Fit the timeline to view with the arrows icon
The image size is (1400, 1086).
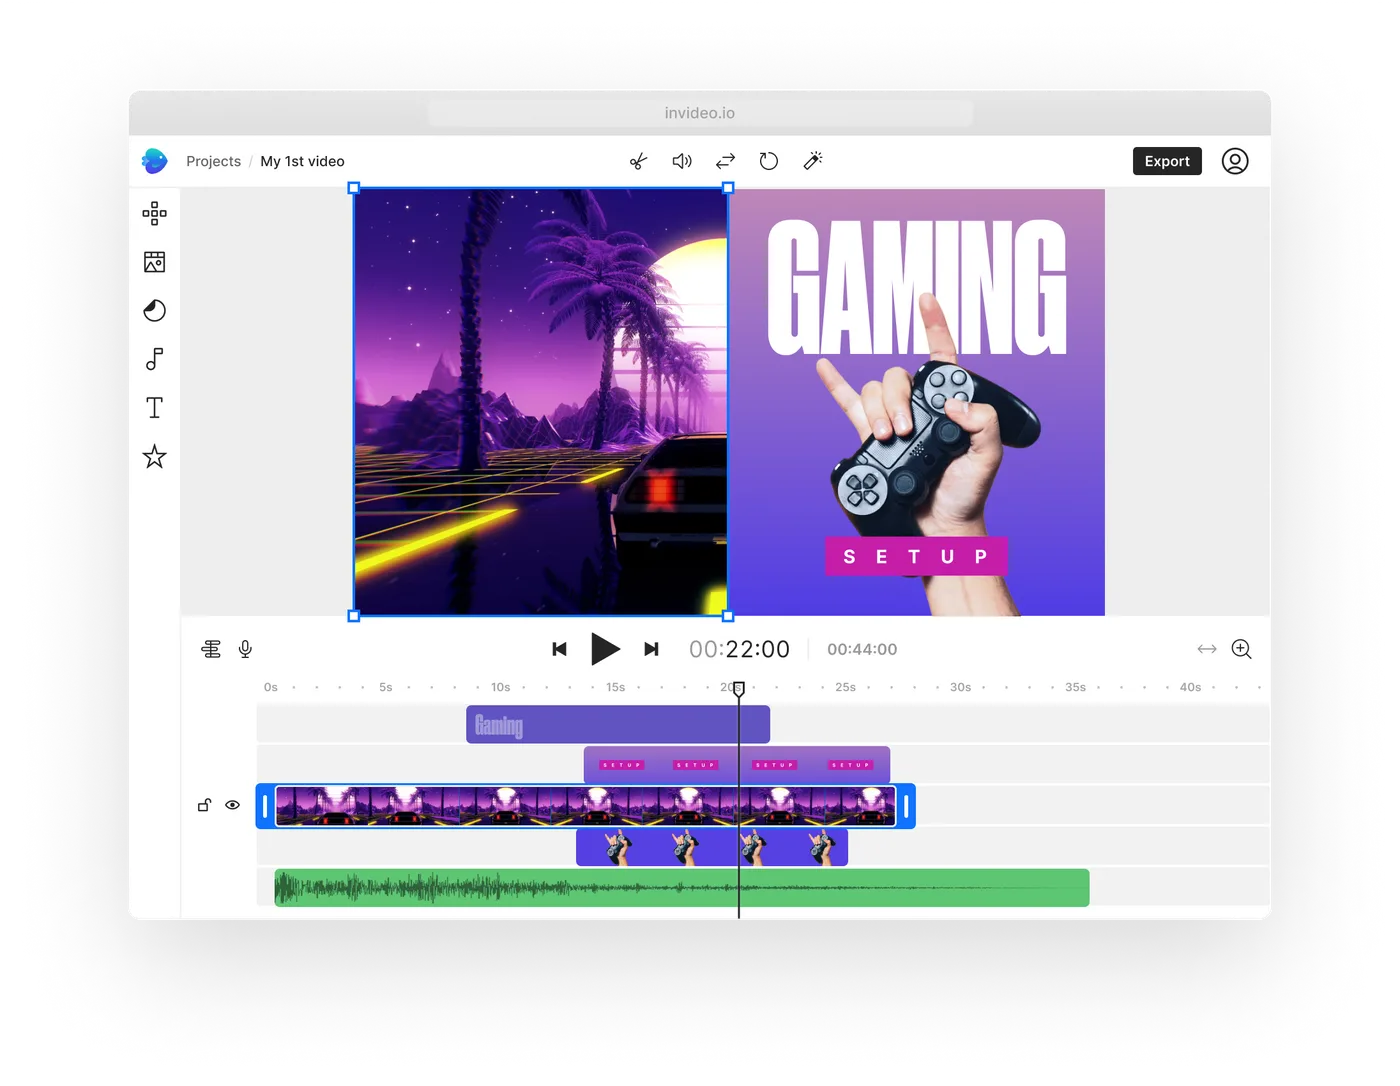tap(1207, 648)
